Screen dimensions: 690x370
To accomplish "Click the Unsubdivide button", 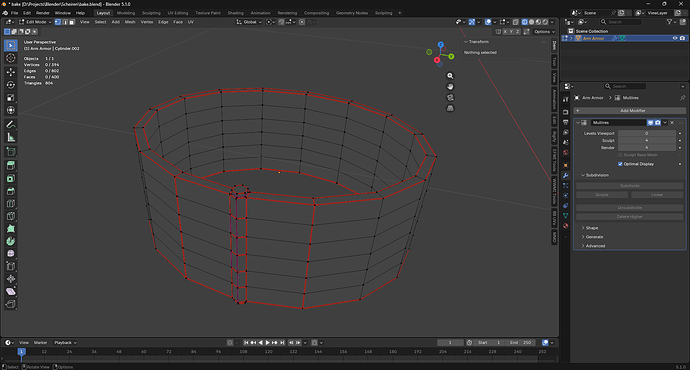I will click(x=630, y=208).
